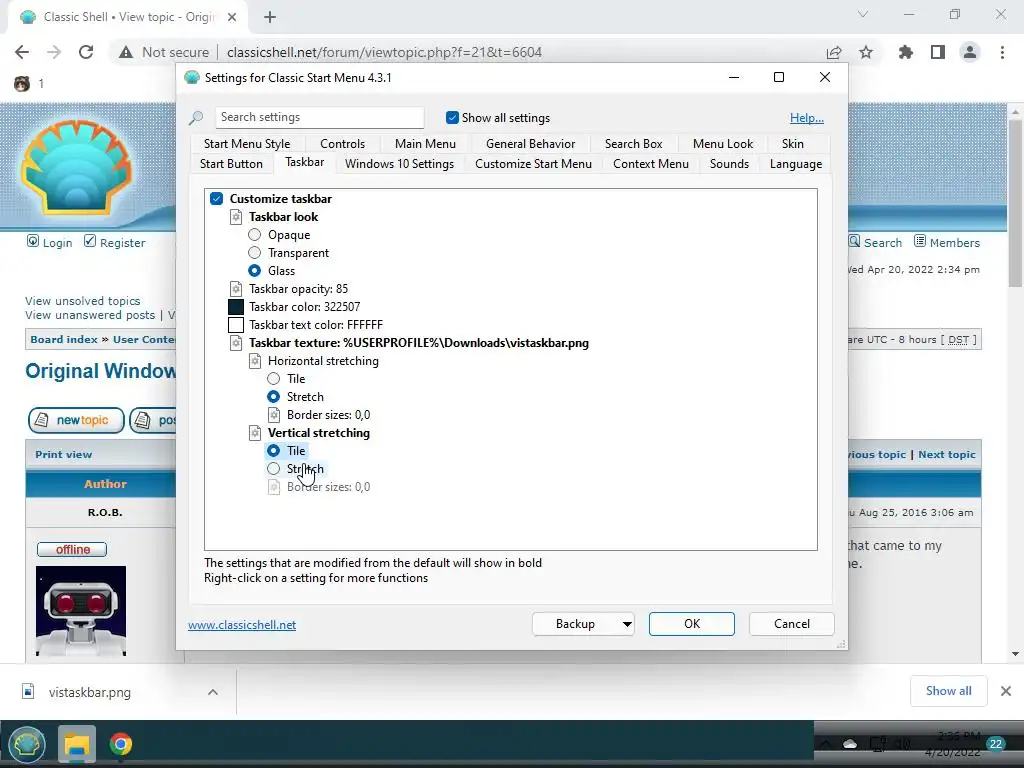Select Stretch under Horizontal stretching
The width and height of the screenshot is (1024, 768).
click(274, 397)
